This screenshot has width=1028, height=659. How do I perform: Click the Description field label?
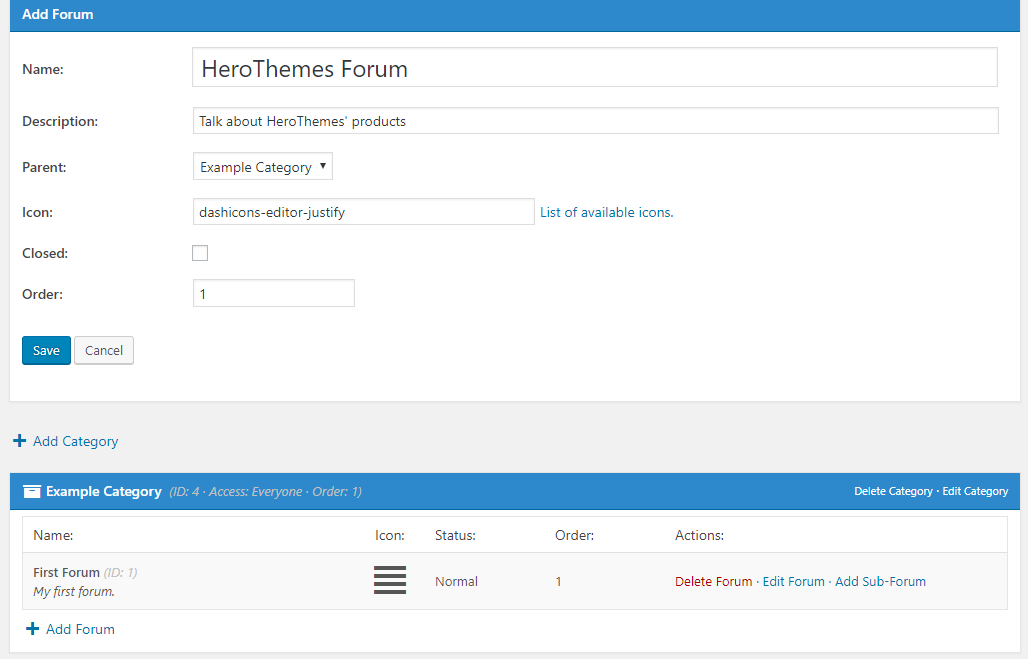pyautogui.click(x=60, y=121)
